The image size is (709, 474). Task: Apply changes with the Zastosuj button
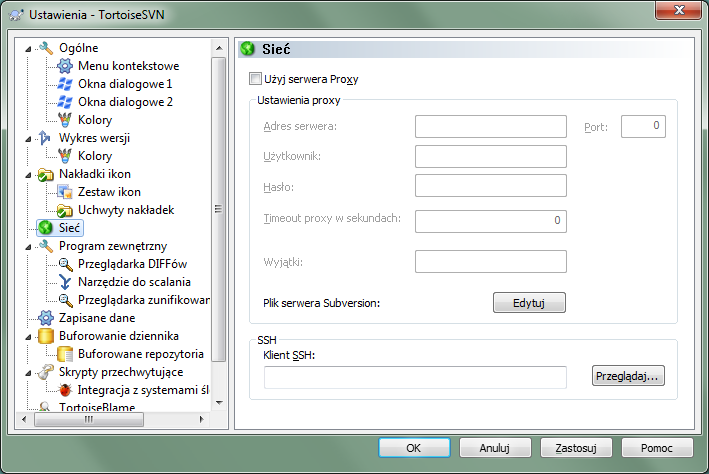(576, 448)
